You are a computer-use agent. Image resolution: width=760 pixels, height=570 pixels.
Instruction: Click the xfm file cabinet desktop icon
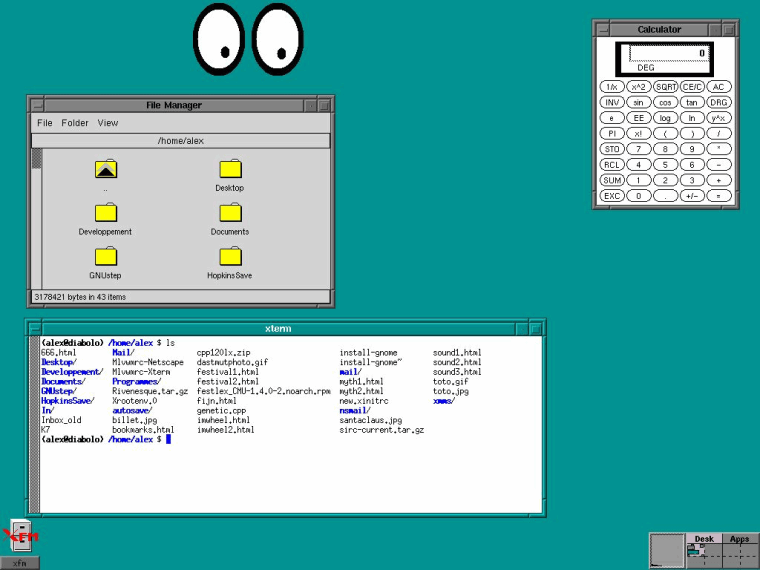20,536
